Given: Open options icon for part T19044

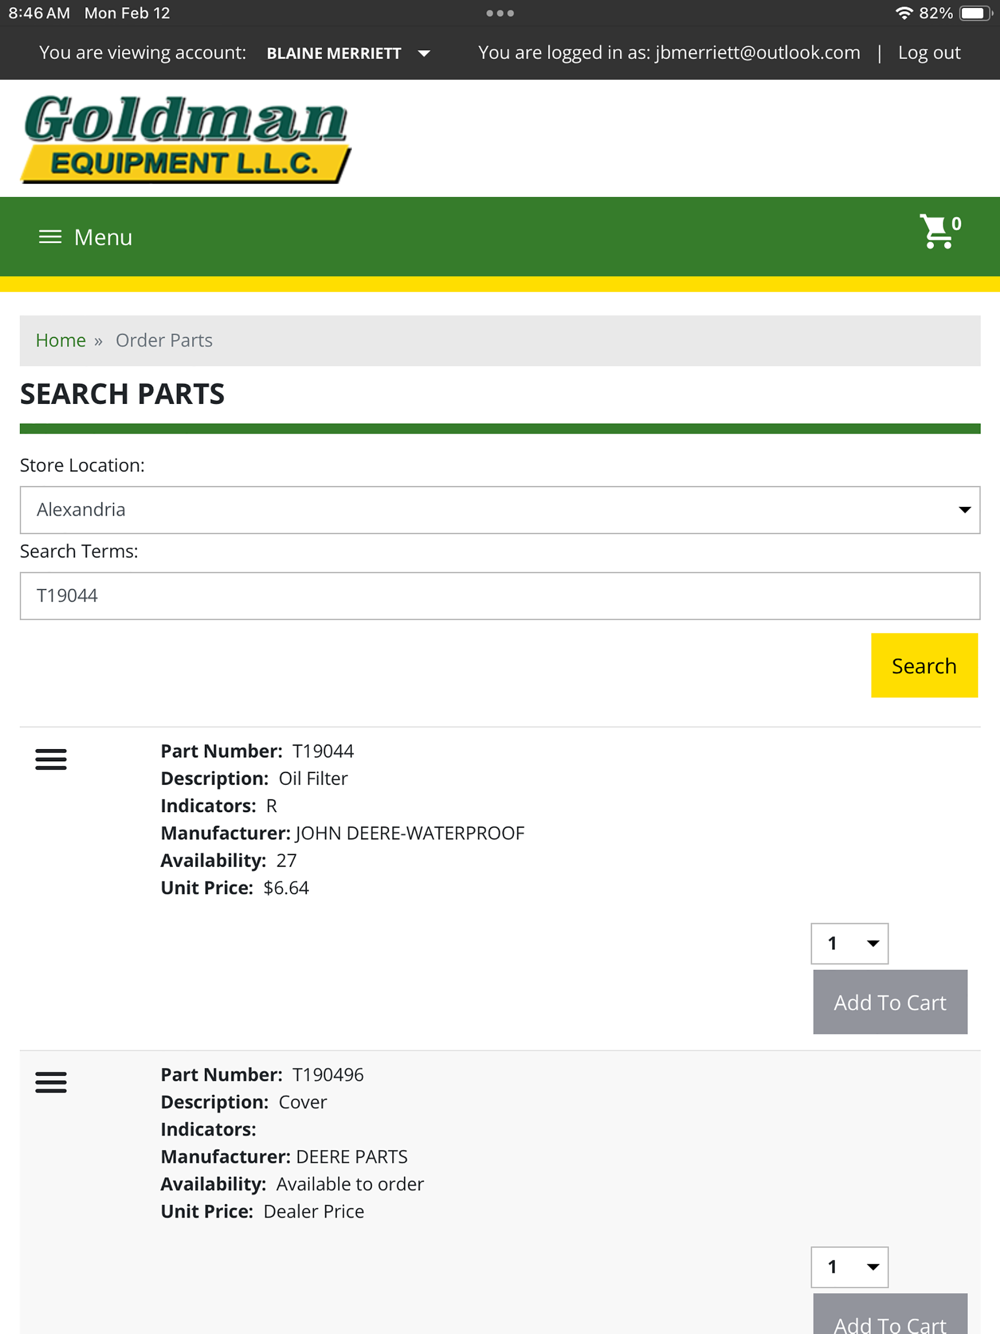Looking at the screenshot, I should (51, 759).
